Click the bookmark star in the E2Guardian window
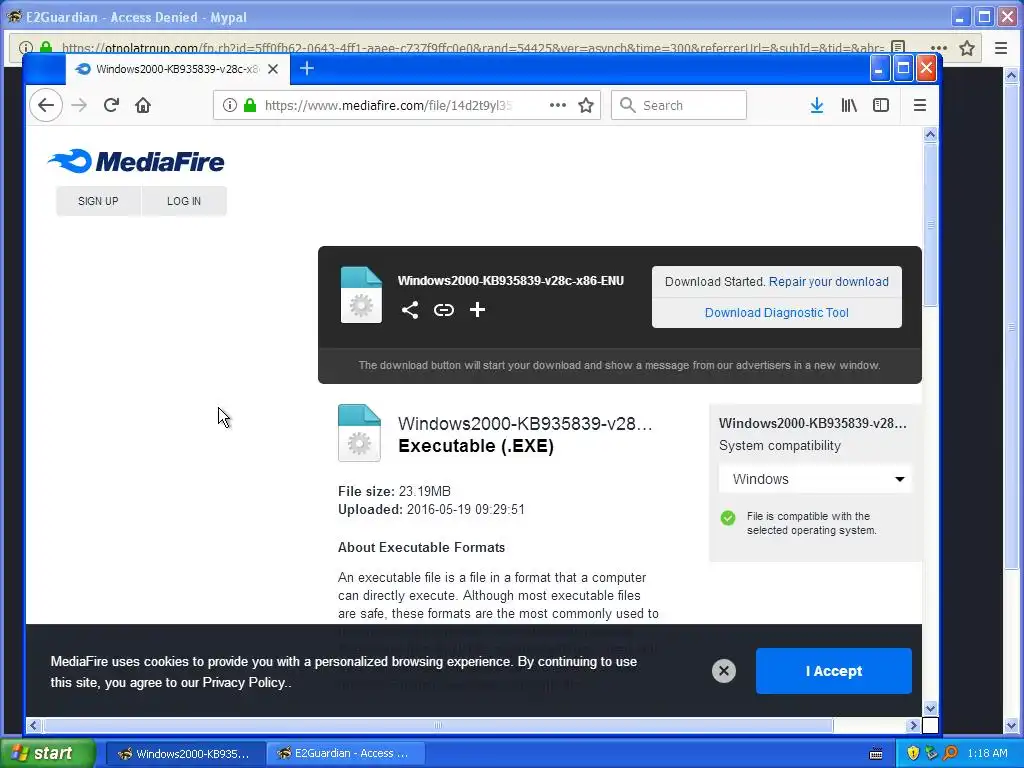Screen dimensions: 1024x768 coord(967,48)
